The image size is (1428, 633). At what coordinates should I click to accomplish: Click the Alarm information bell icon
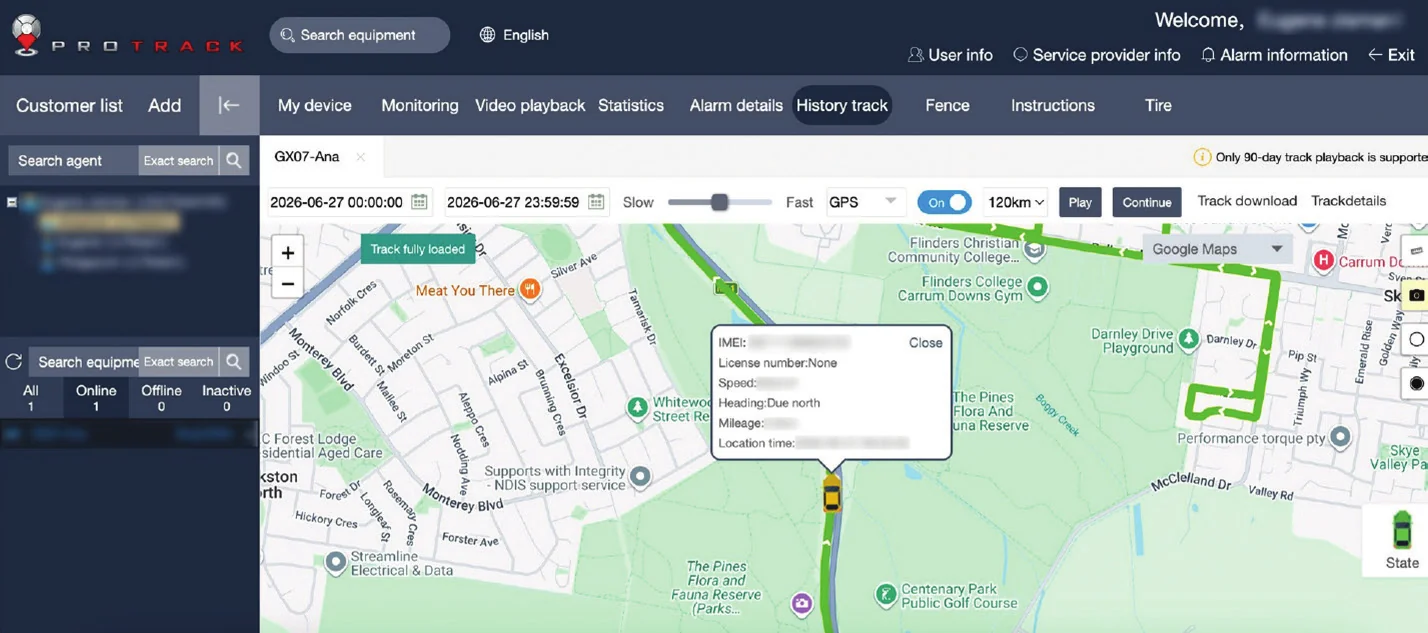coord(1208,55)
